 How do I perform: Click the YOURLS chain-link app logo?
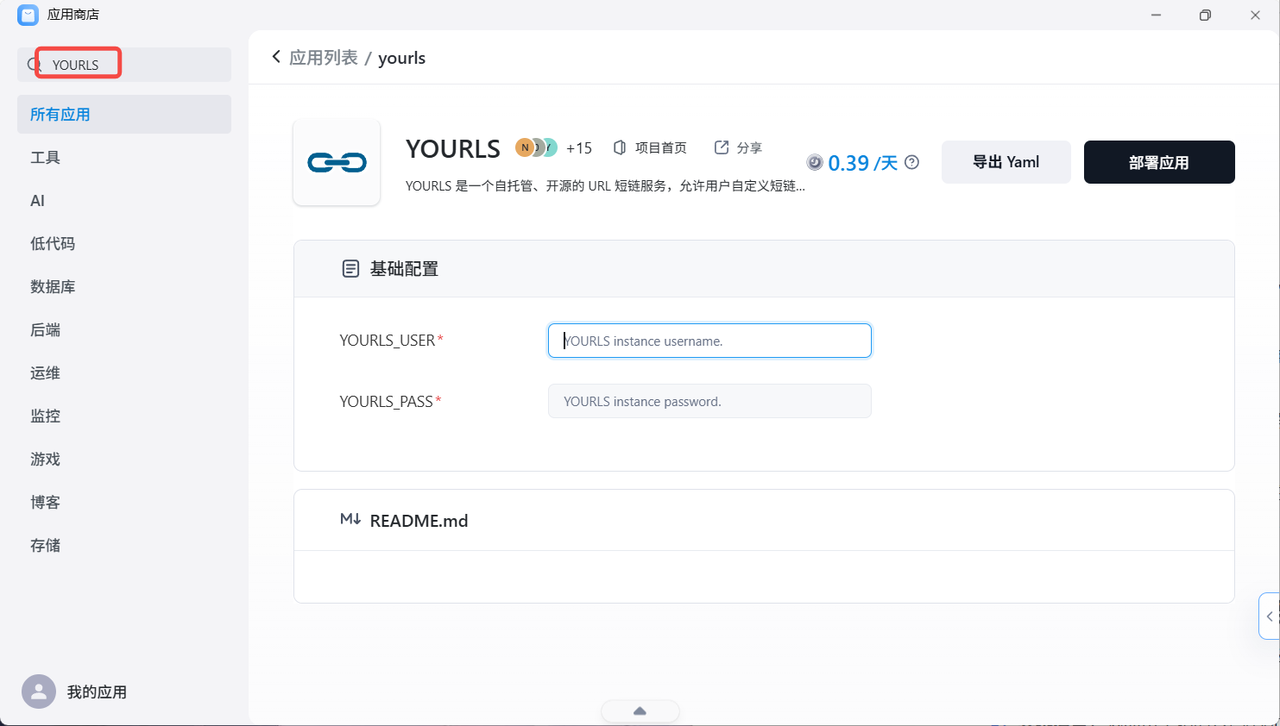(336, 162)
